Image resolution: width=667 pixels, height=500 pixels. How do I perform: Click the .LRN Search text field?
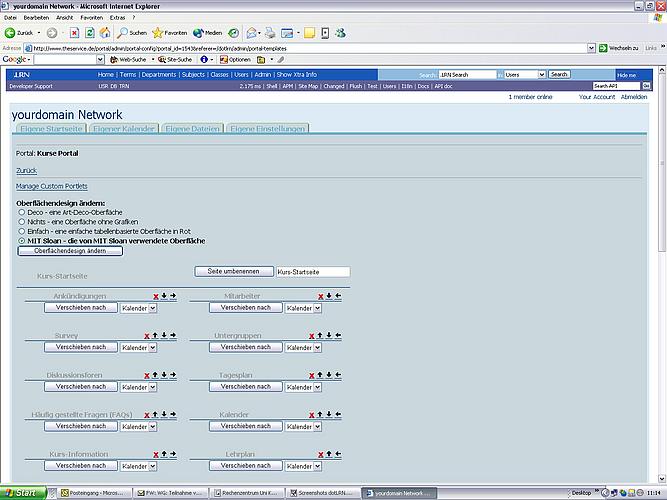(x=467, y=74)
